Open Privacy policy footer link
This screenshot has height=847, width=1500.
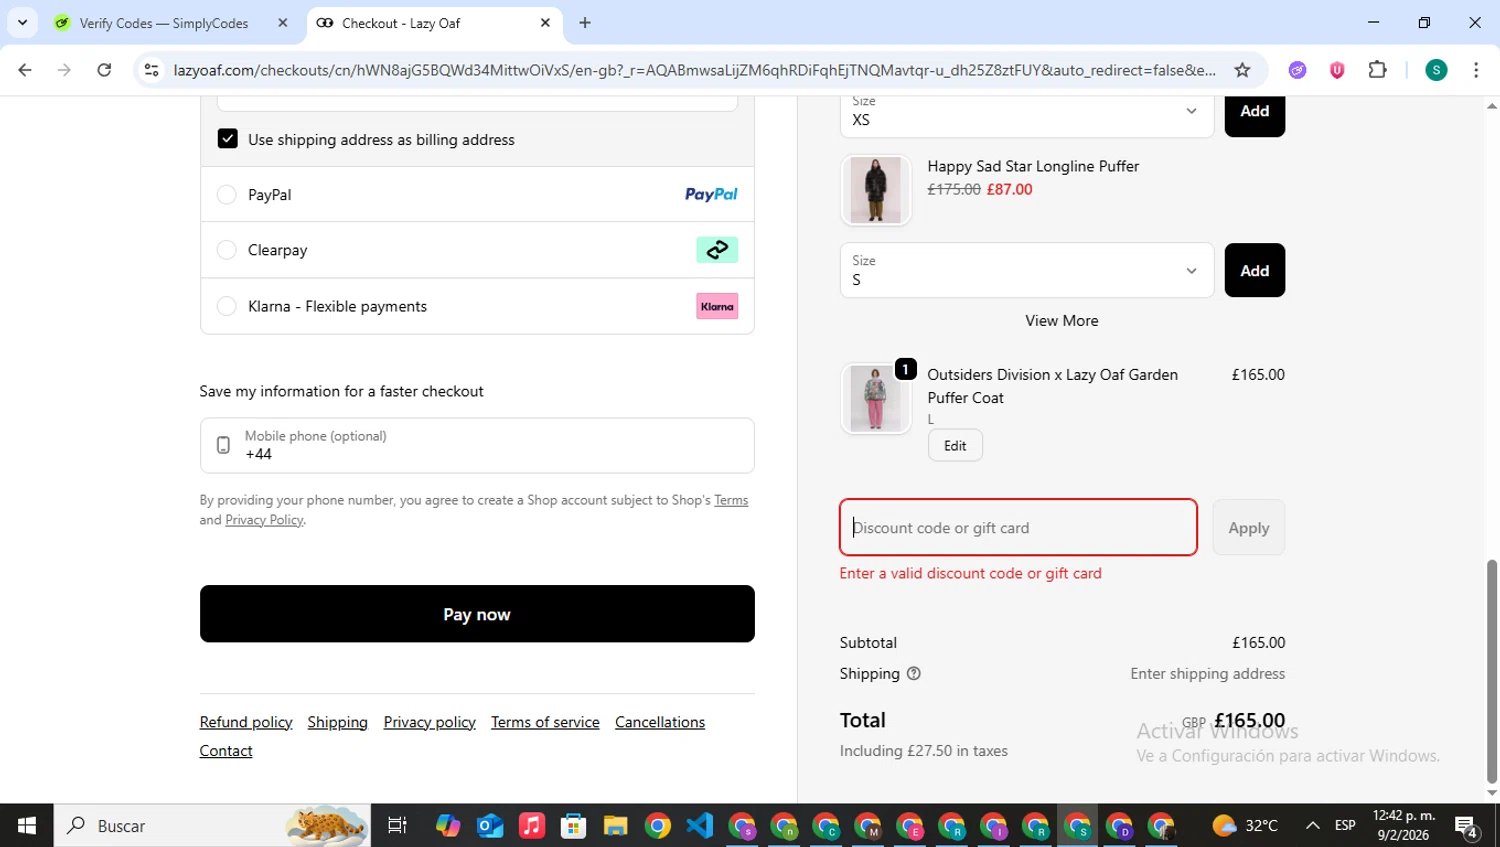click(x=430, y=722)
